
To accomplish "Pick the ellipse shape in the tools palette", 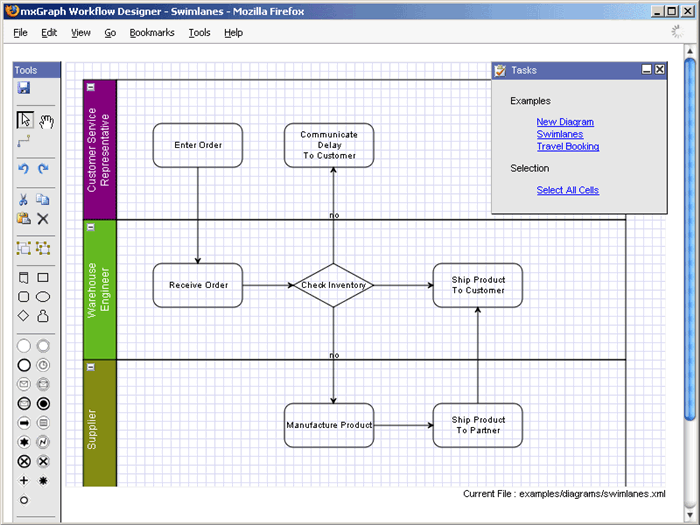I will pyautogui.click(x=43, y=296).
